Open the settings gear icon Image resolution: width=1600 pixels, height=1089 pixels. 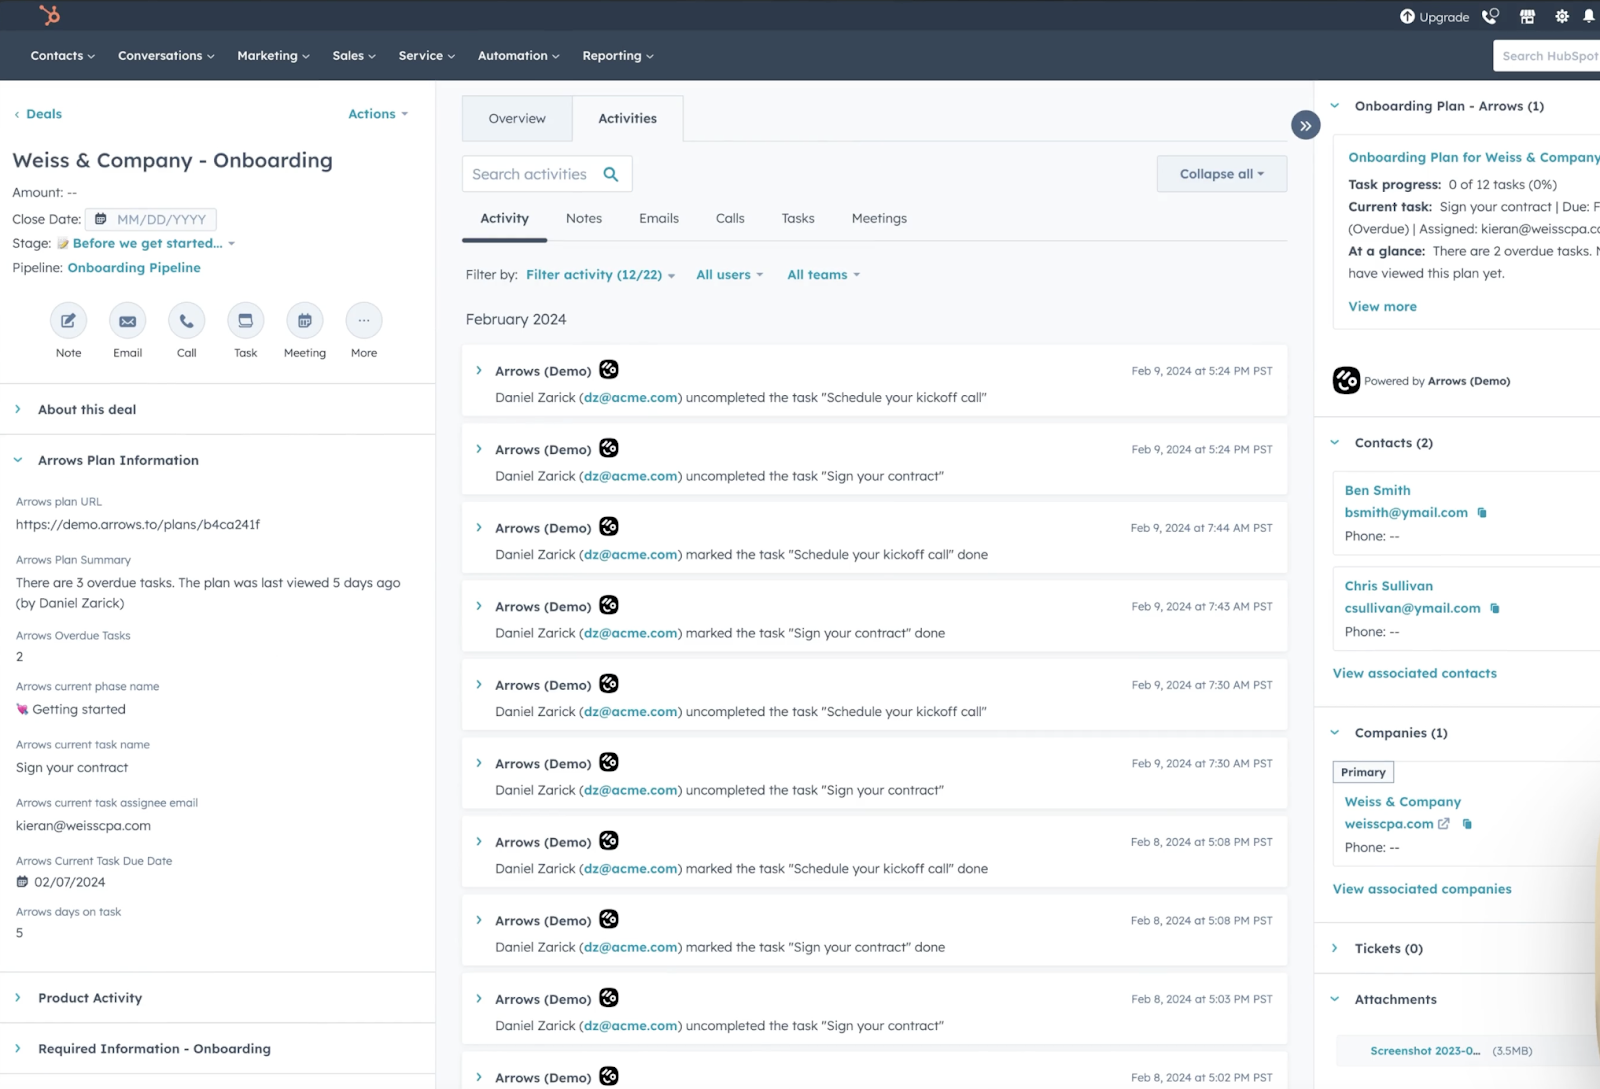1562,16
